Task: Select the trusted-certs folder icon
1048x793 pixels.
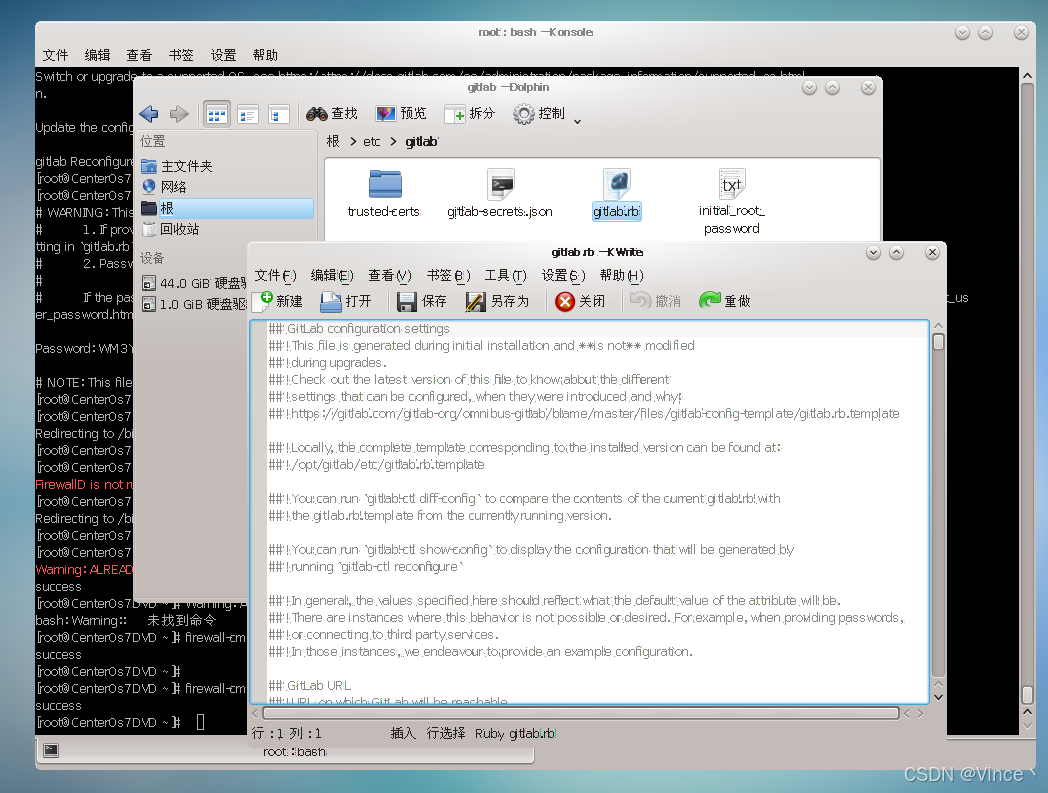Action: pyautogui.click(x=385, y=185)
